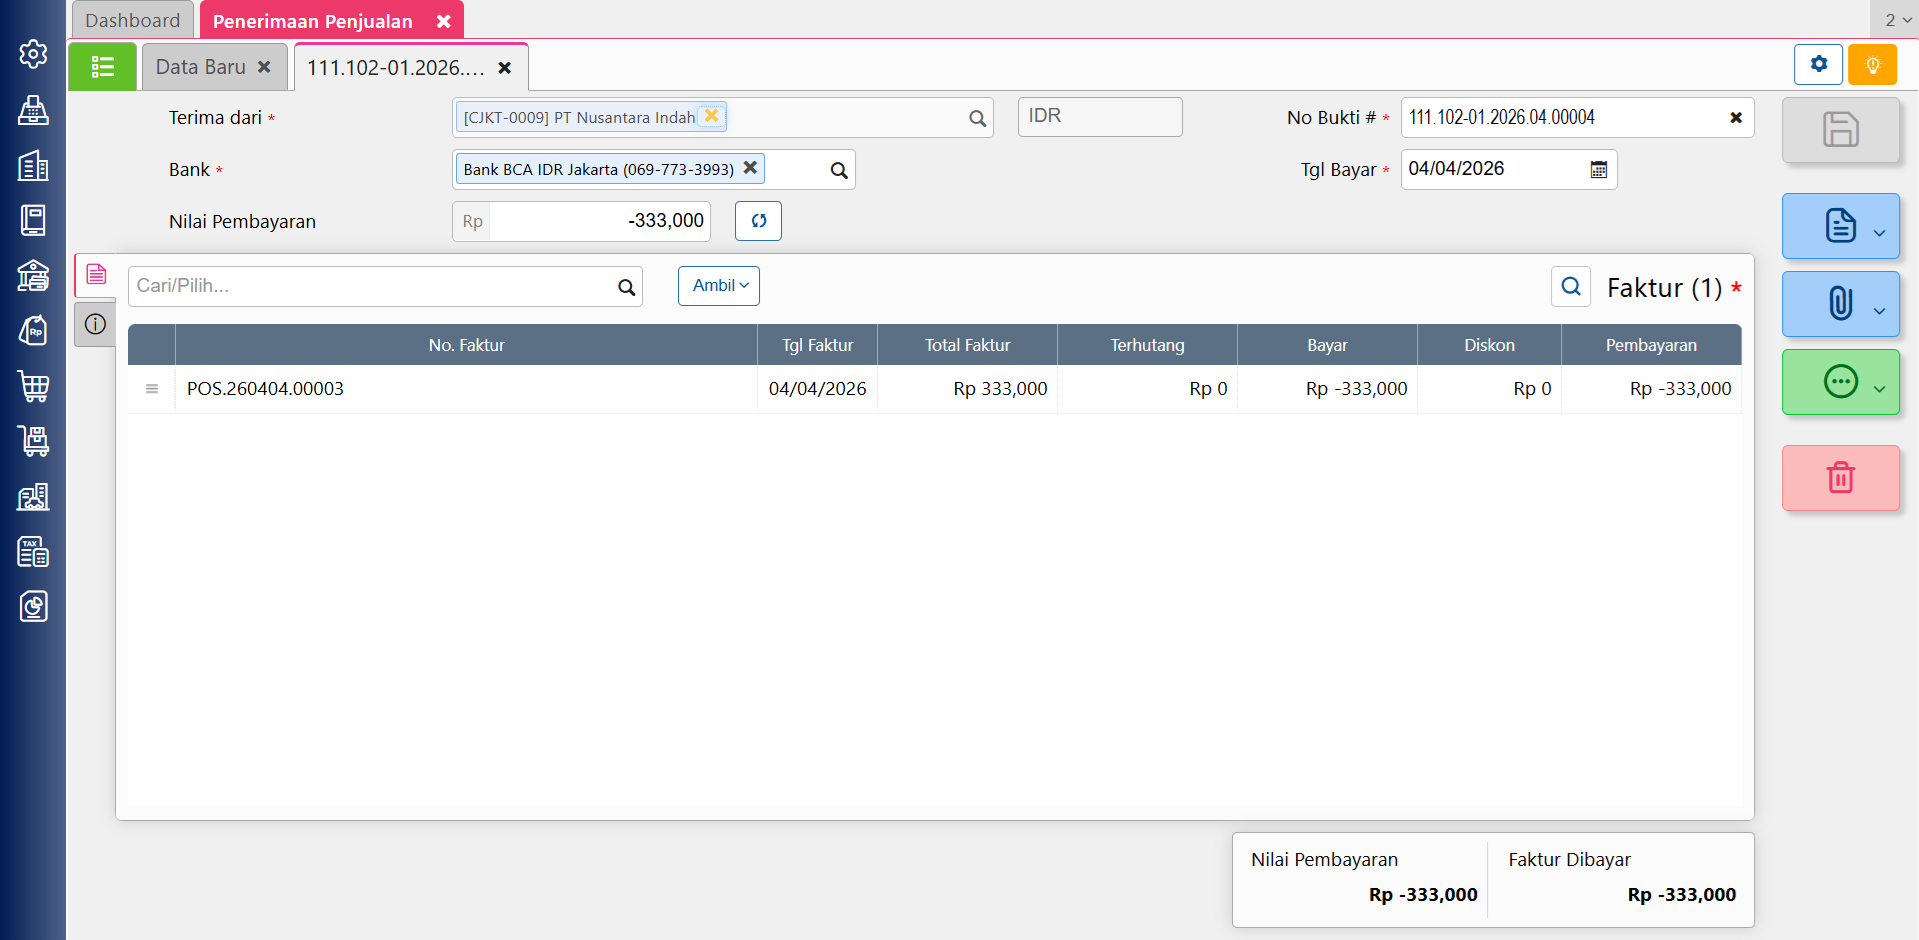This screenshot has height=940, width=1919.
Task: Click the shopping cart sidebar icon
Action: pyautogui.click(x=33, y=386)
